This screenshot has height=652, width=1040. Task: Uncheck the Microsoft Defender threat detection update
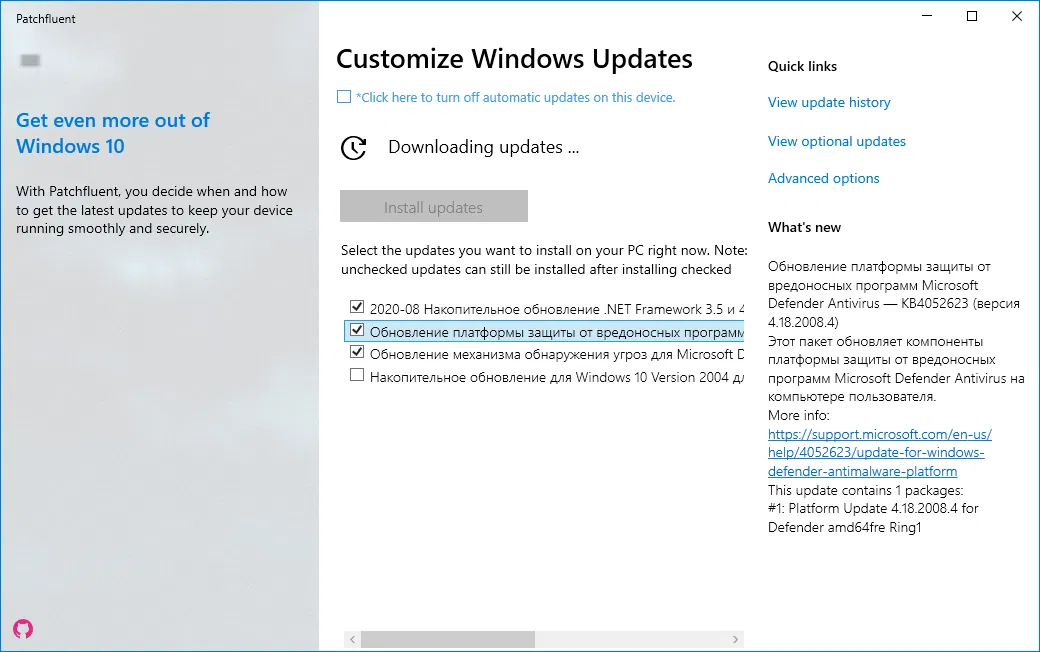pyautogui.click(x=357, y=353)
